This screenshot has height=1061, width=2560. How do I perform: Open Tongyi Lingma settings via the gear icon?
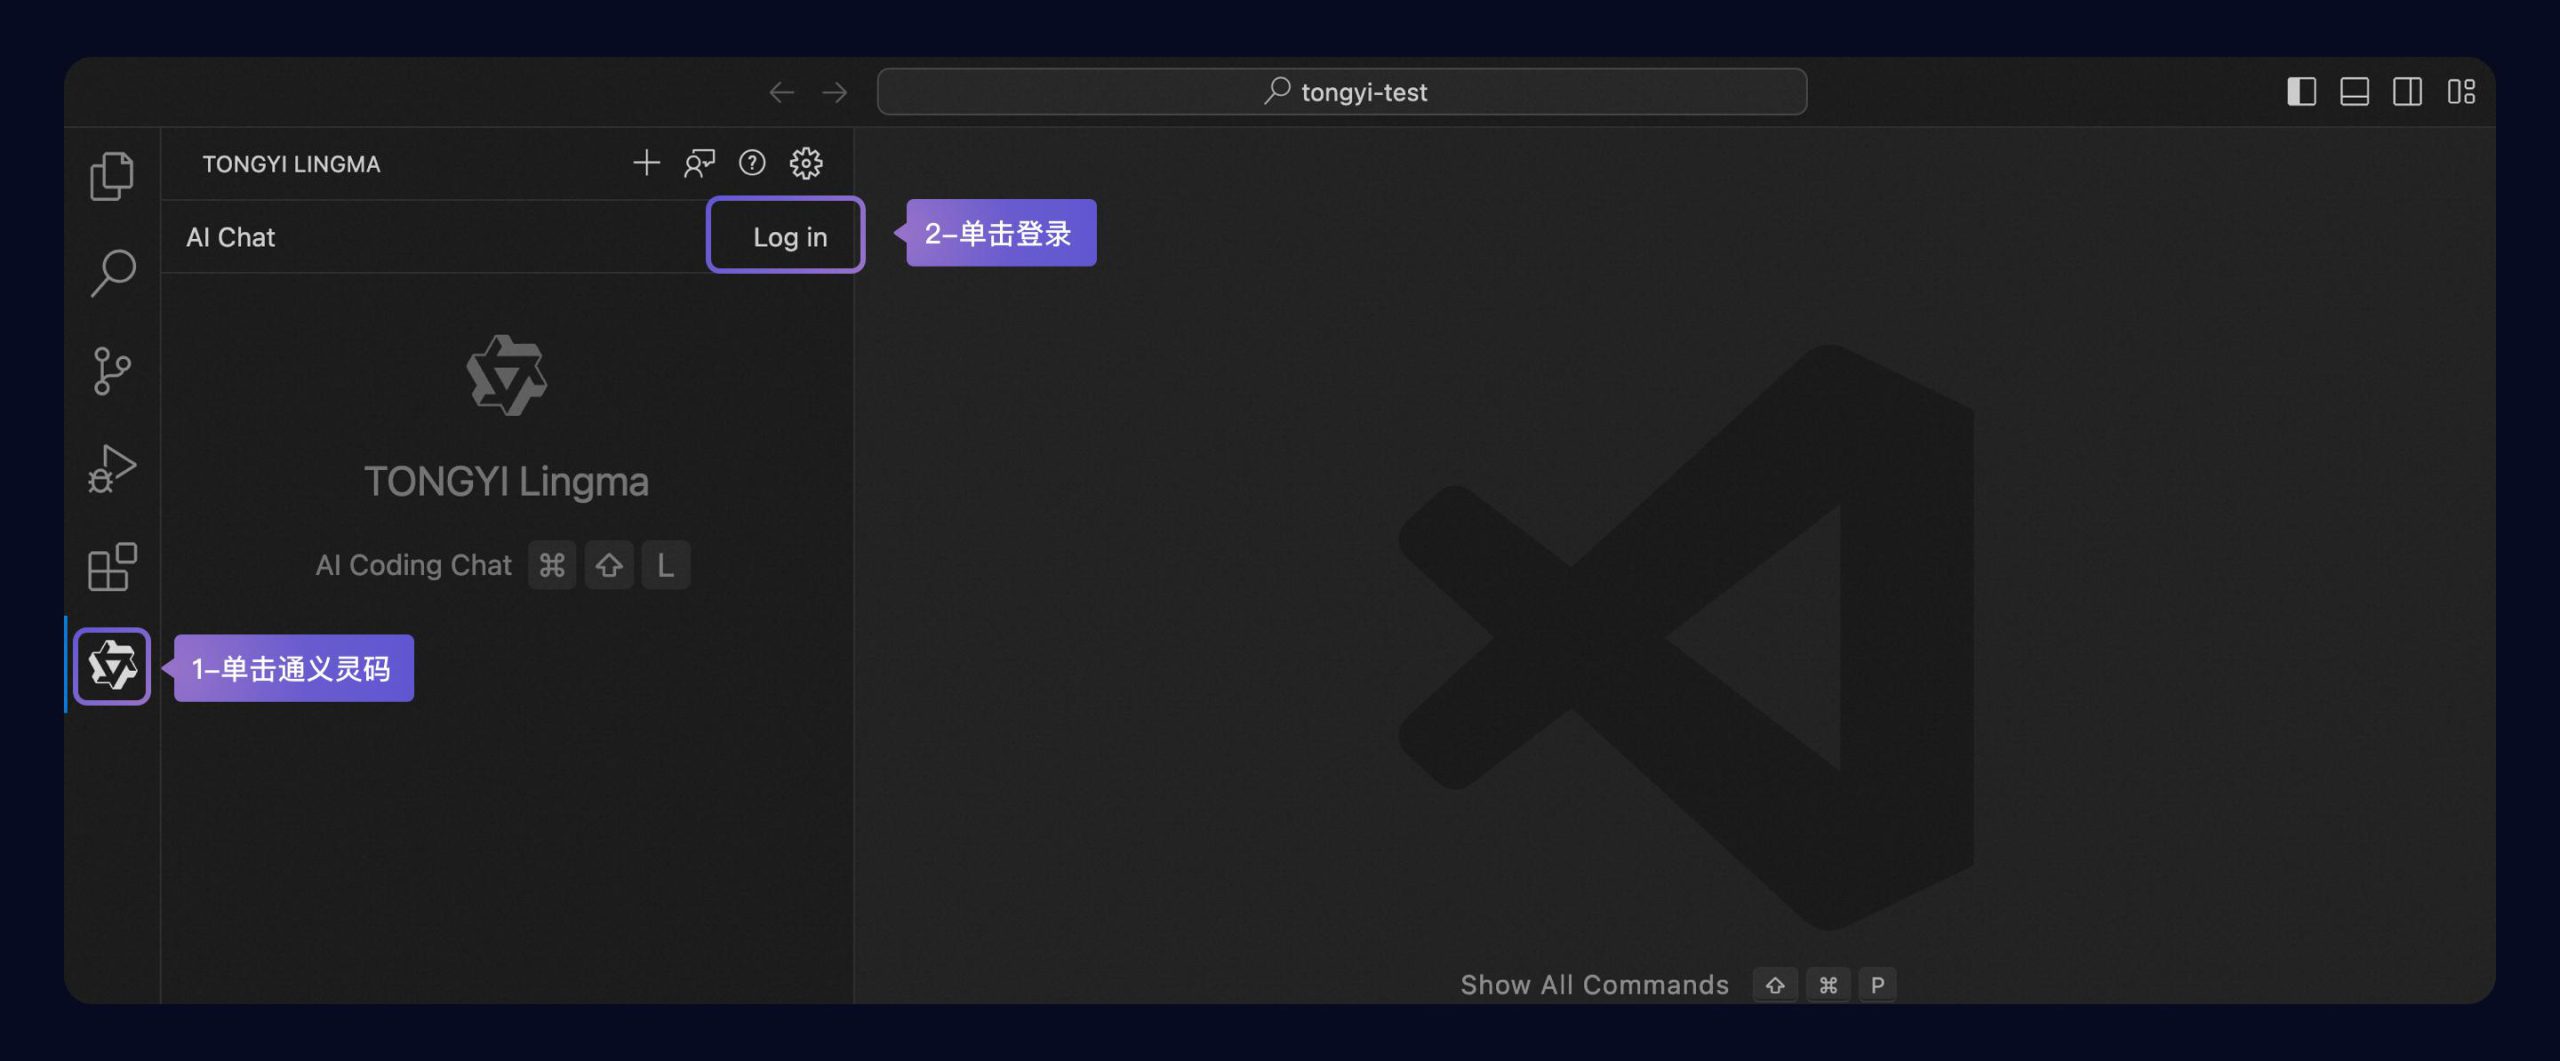pyautogui.click(x=805, y=163)
